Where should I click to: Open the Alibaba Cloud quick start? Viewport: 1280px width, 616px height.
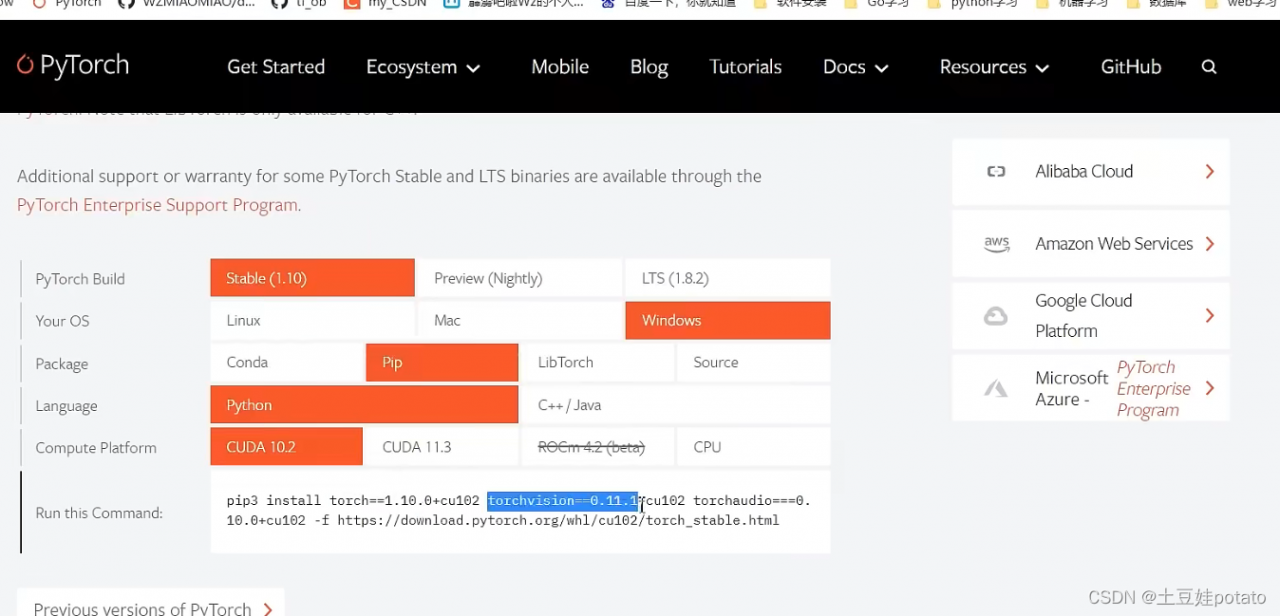(x=1091, y=171)
